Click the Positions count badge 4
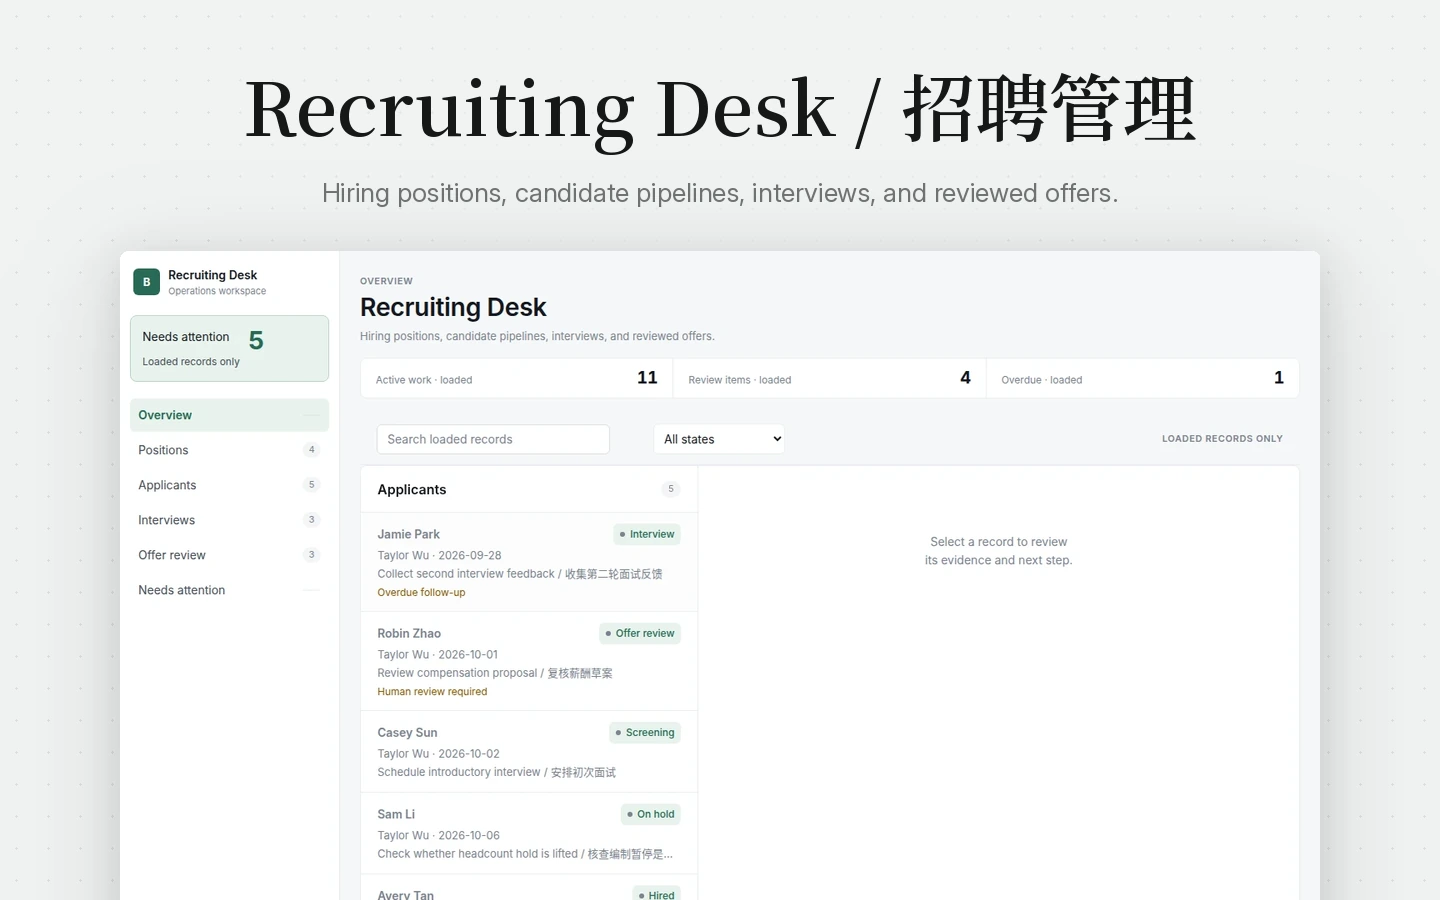 312,450
